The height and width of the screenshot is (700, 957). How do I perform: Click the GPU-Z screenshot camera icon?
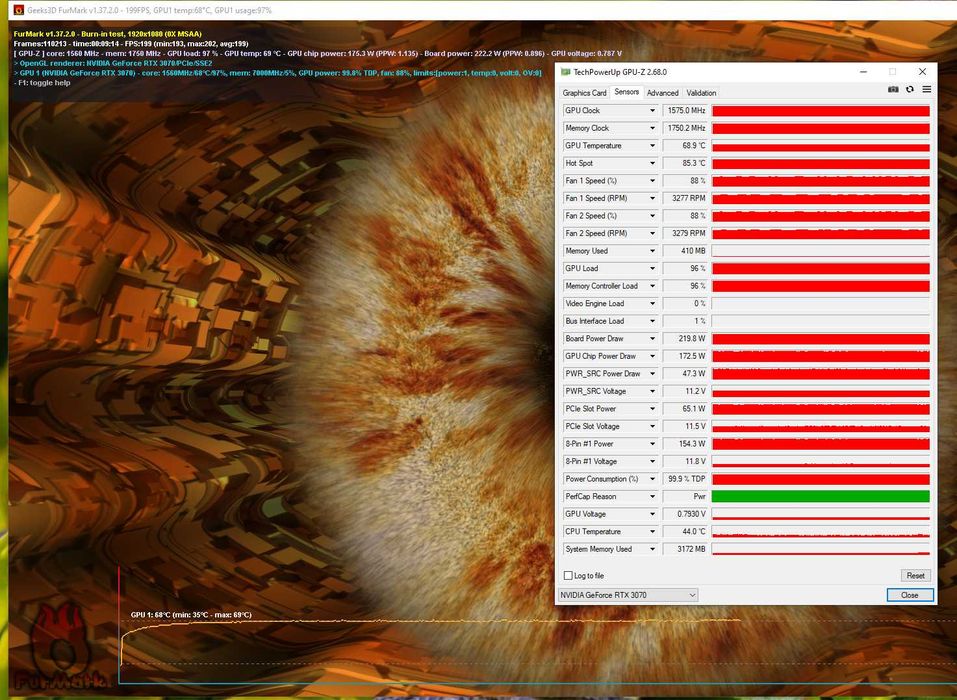[x=893, y=89]
